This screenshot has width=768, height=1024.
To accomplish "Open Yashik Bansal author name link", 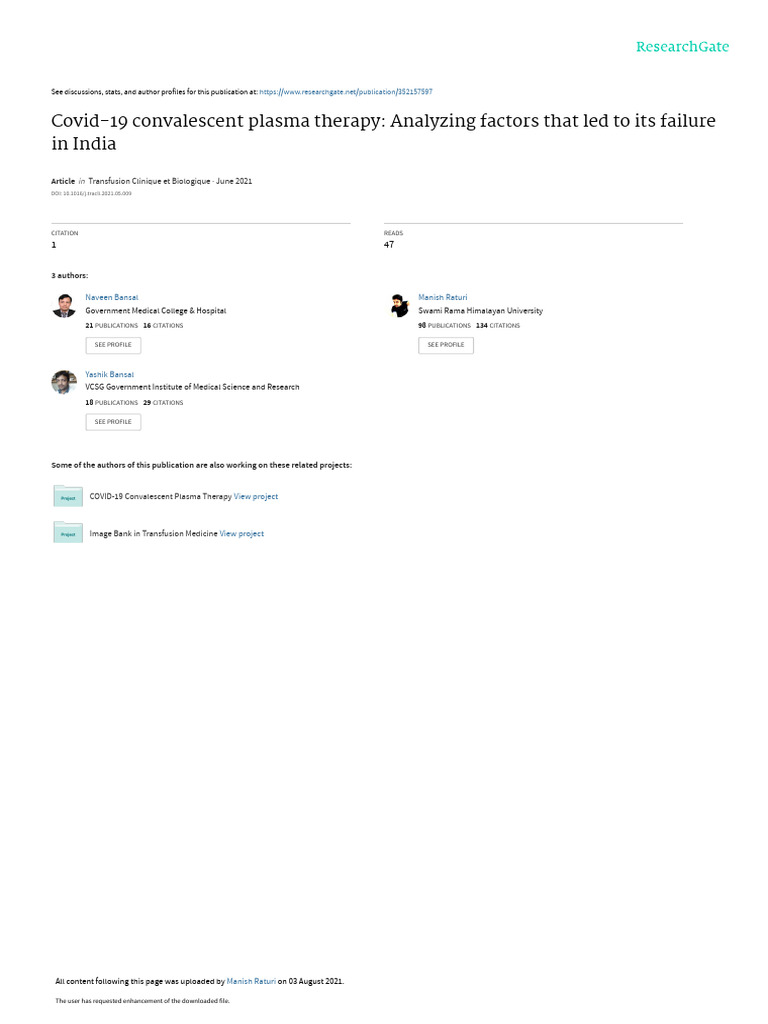I will (x=109, y=374).
